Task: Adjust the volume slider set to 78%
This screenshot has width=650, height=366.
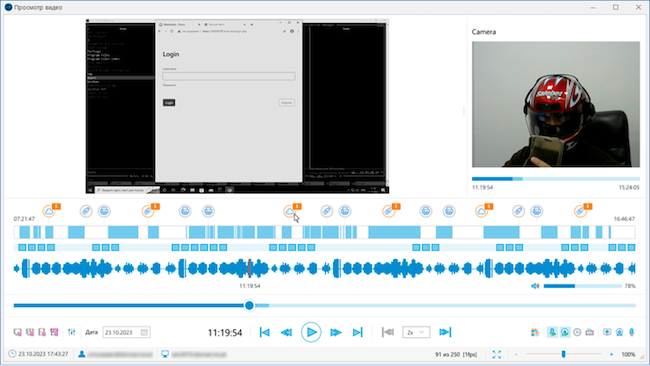Action: coord(582,286)
